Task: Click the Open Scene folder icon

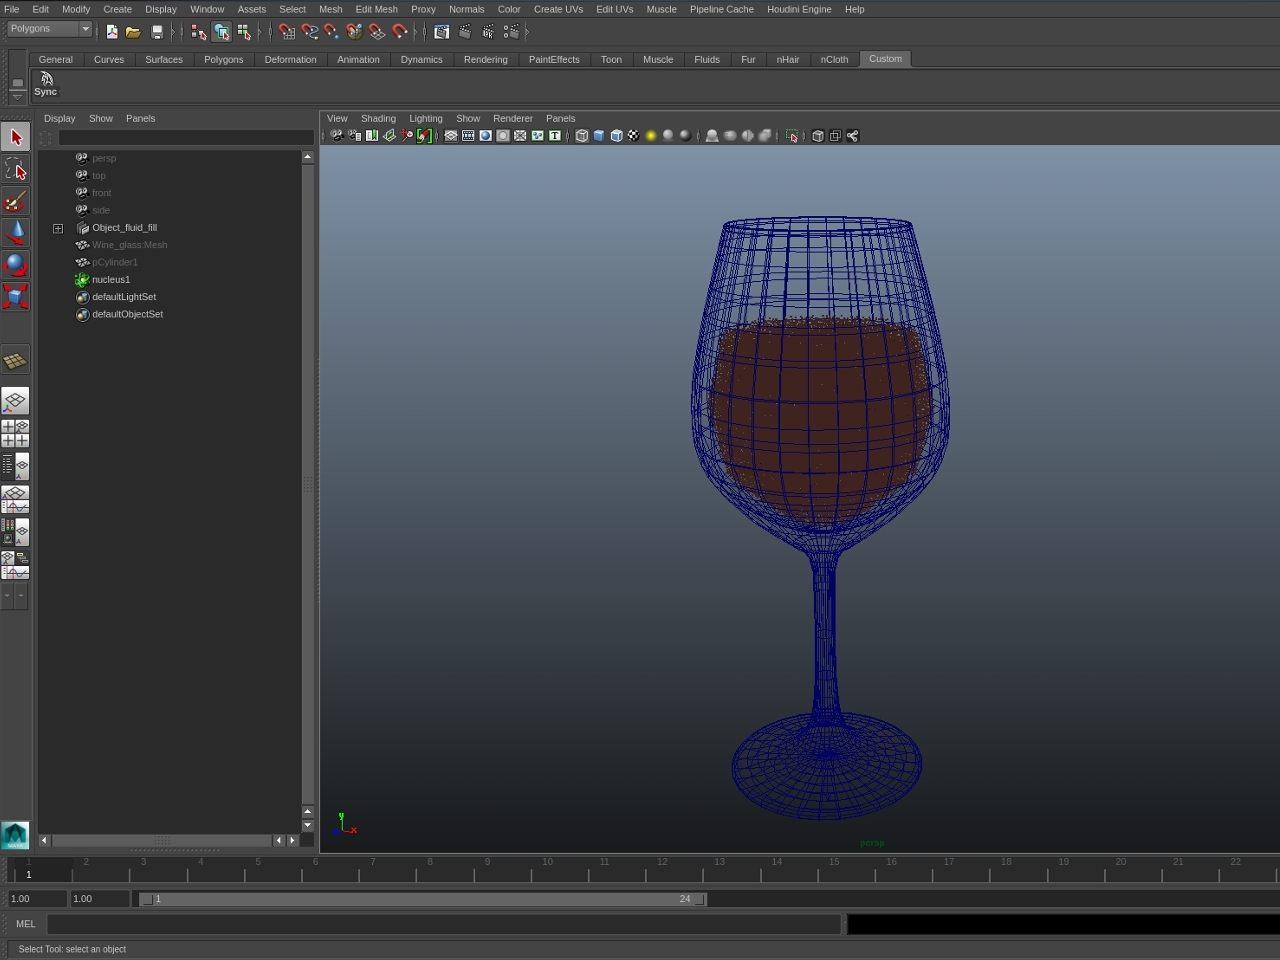Action: pyautogui.click(x=134, y=31)
